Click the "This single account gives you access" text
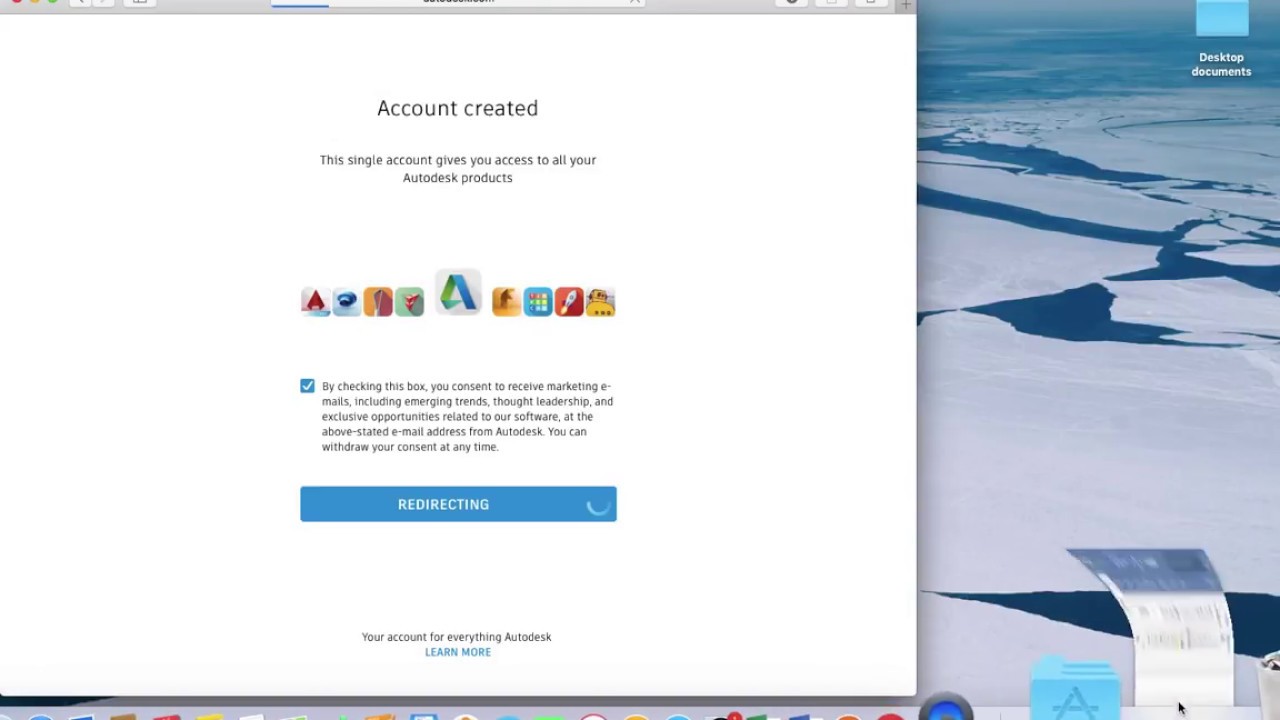The width and height of the screenshot is (1280, 720). click(x=458, y=169)
